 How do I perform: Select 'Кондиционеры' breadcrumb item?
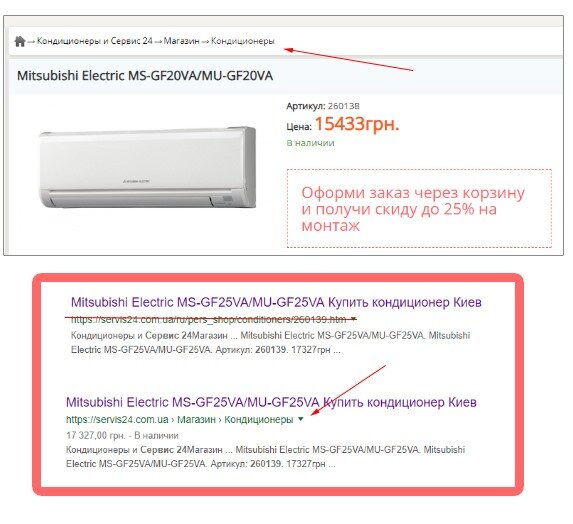(x=243, y=41)
